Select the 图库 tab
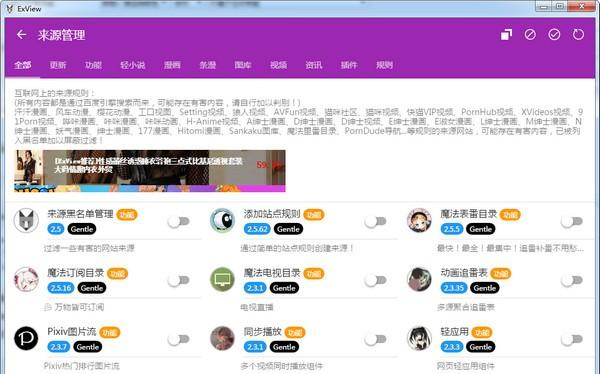Screen dimensions: 600x374 [x=243, y=65]
